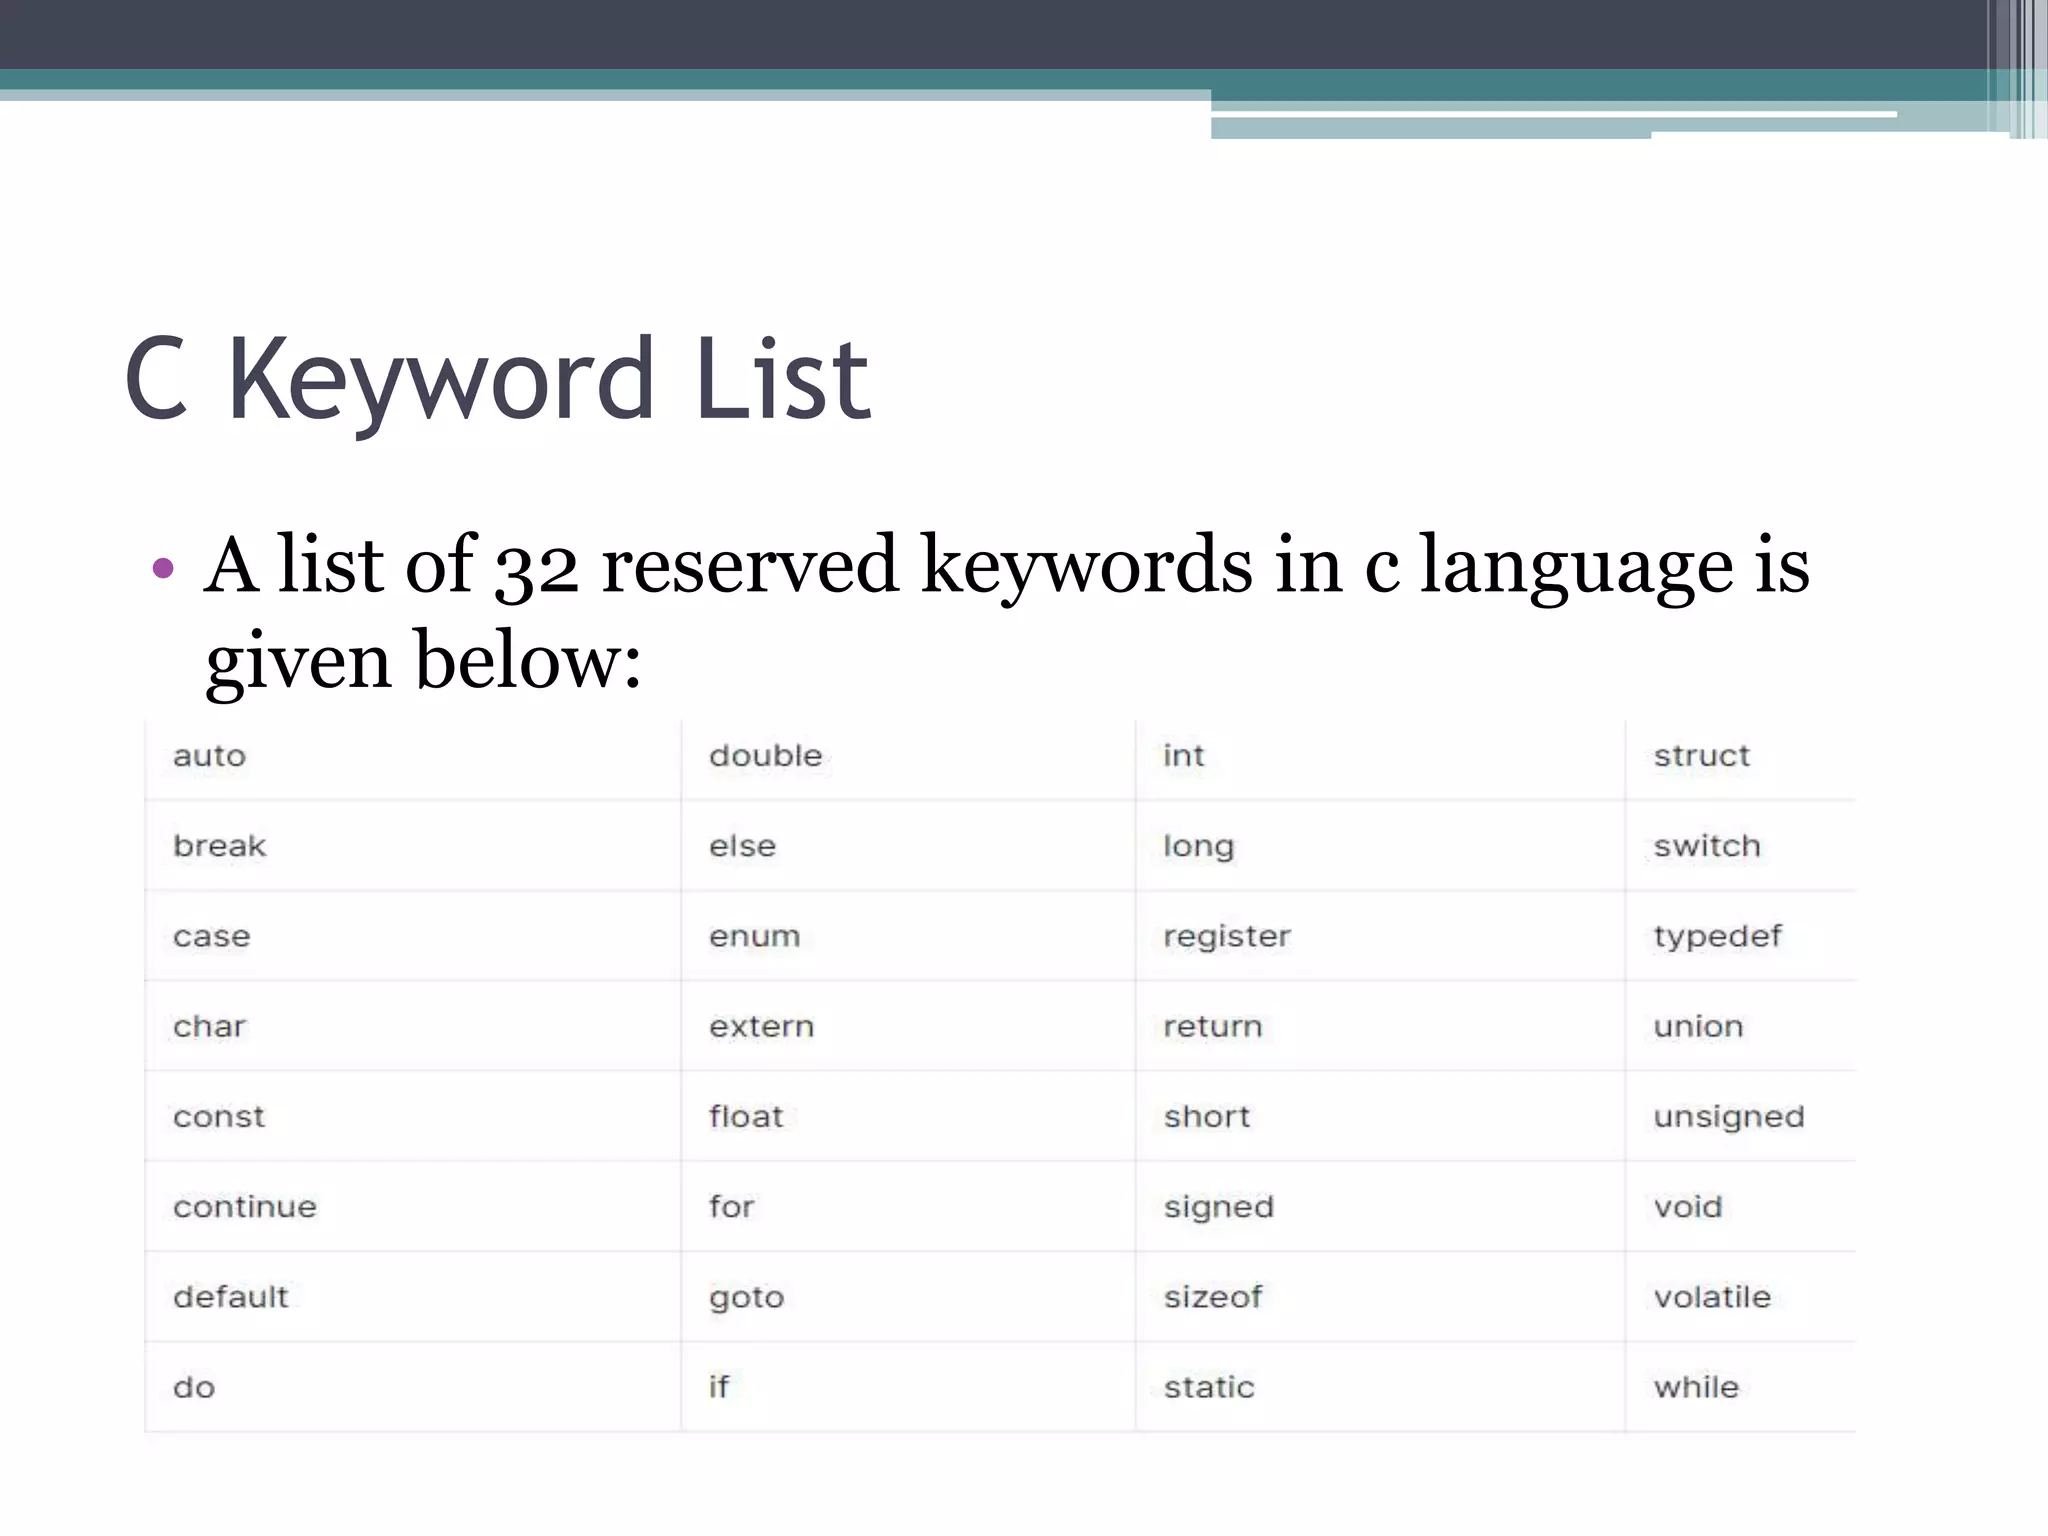Select the 'break' table cell
This screenshot has width=2048, height=1536.
219,846
